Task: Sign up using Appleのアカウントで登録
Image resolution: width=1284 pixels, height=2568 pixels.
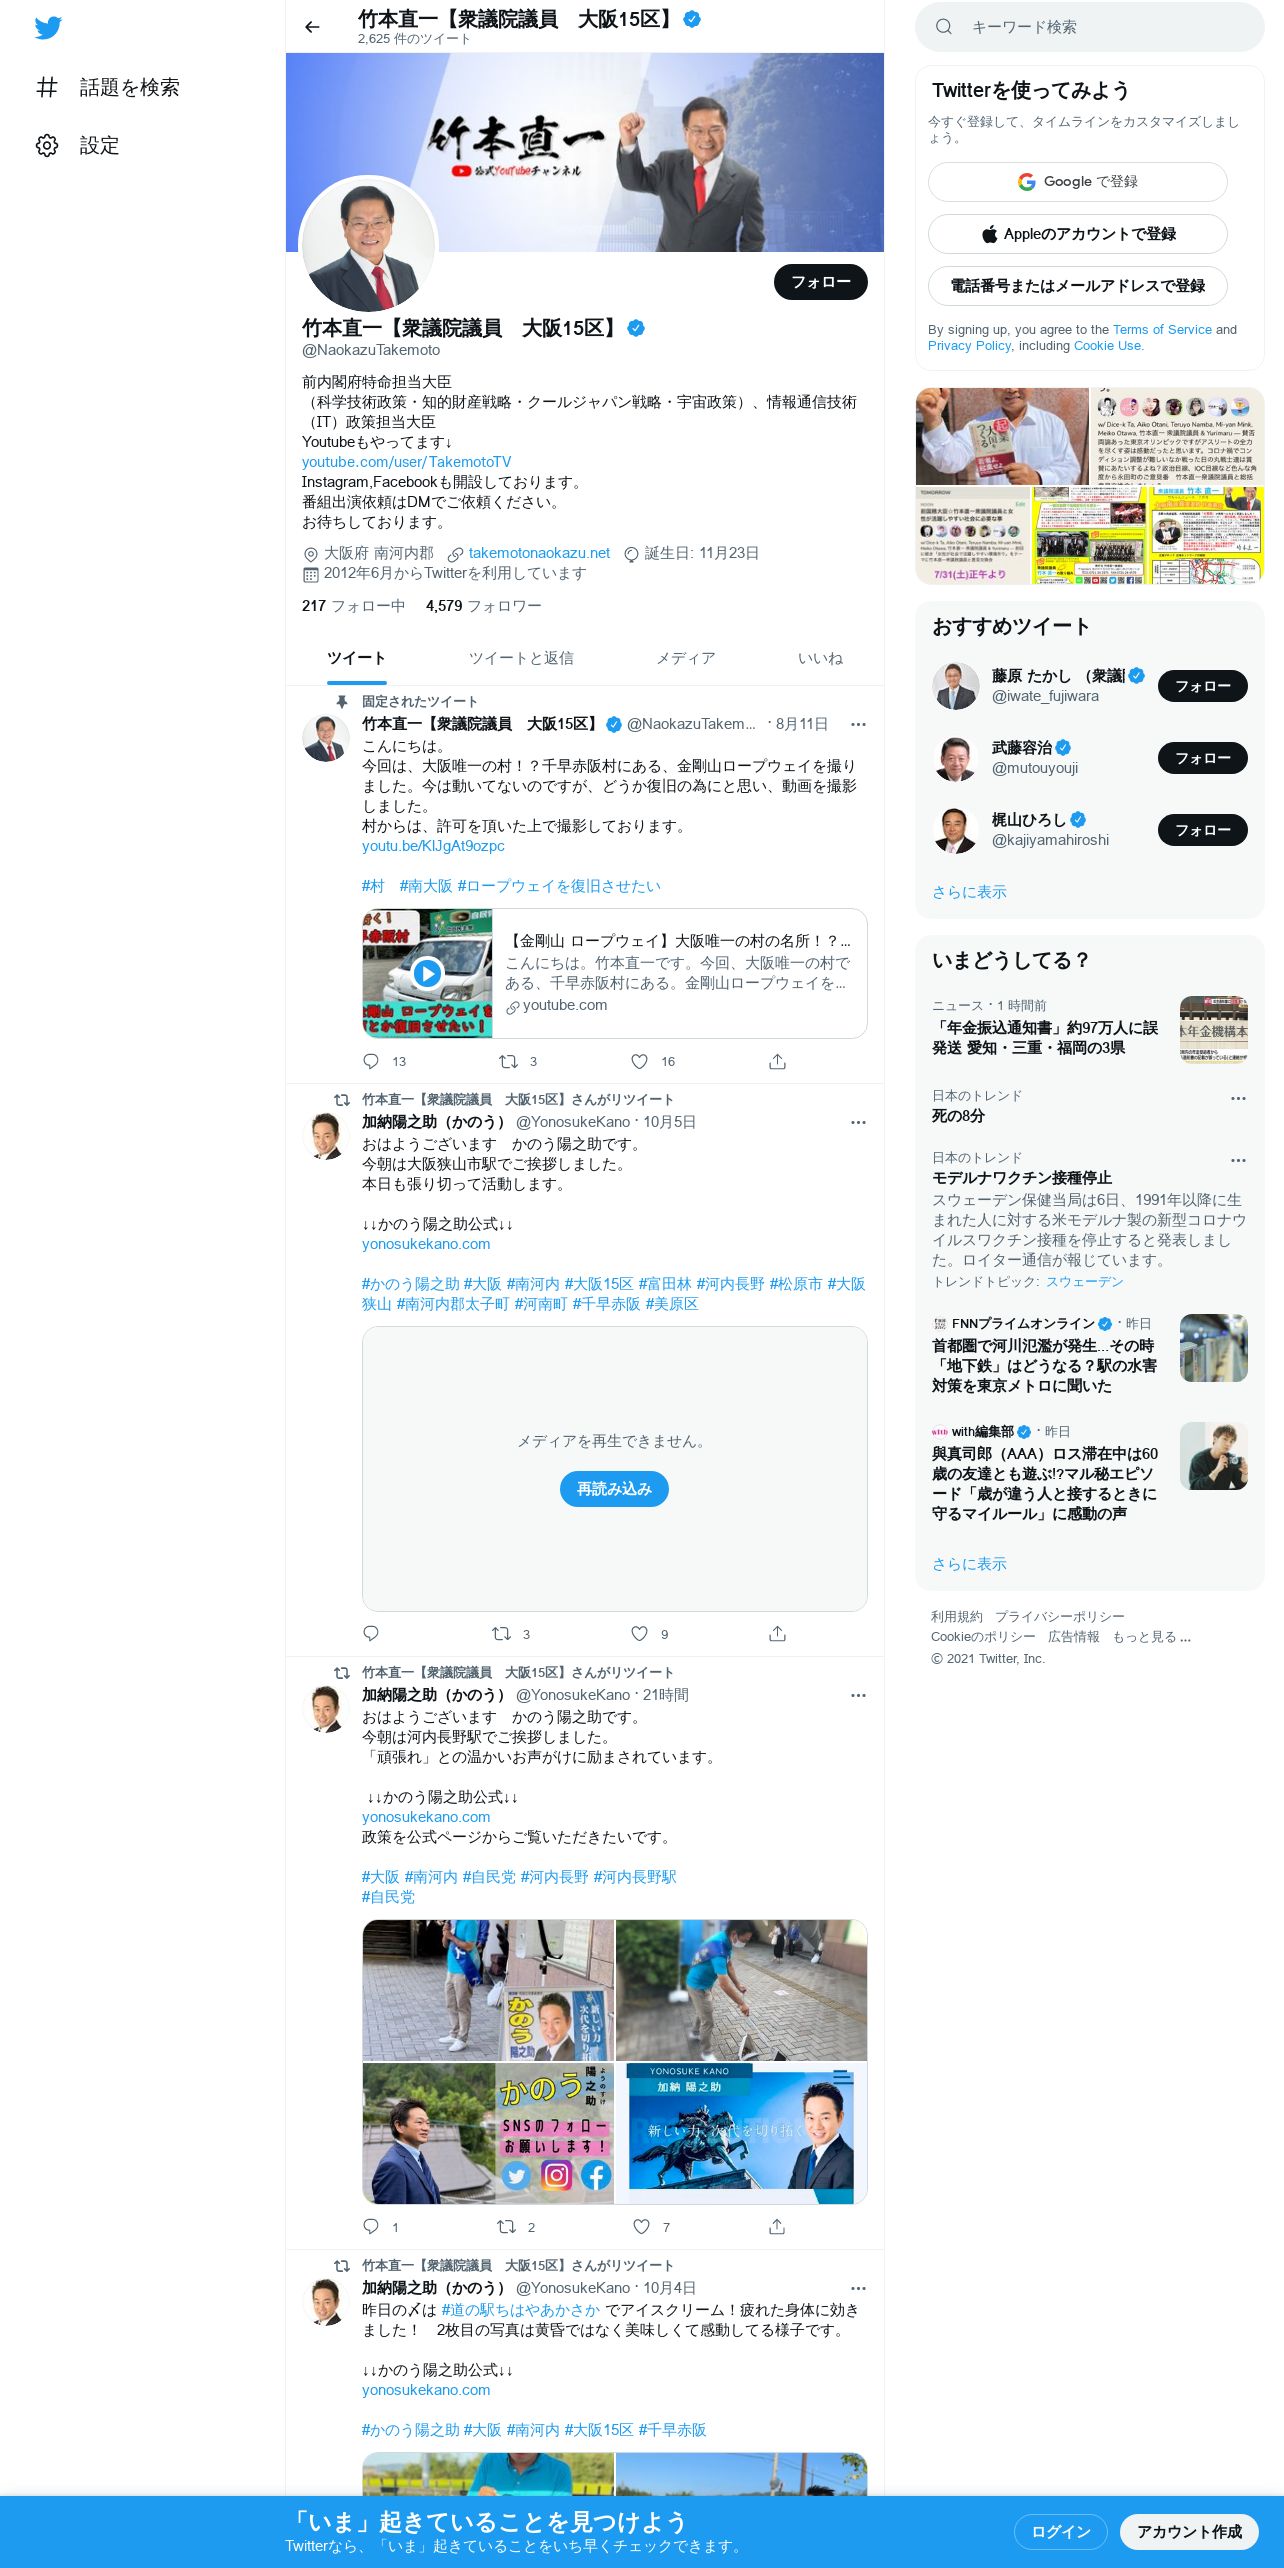Action: tap(1077, 234)
